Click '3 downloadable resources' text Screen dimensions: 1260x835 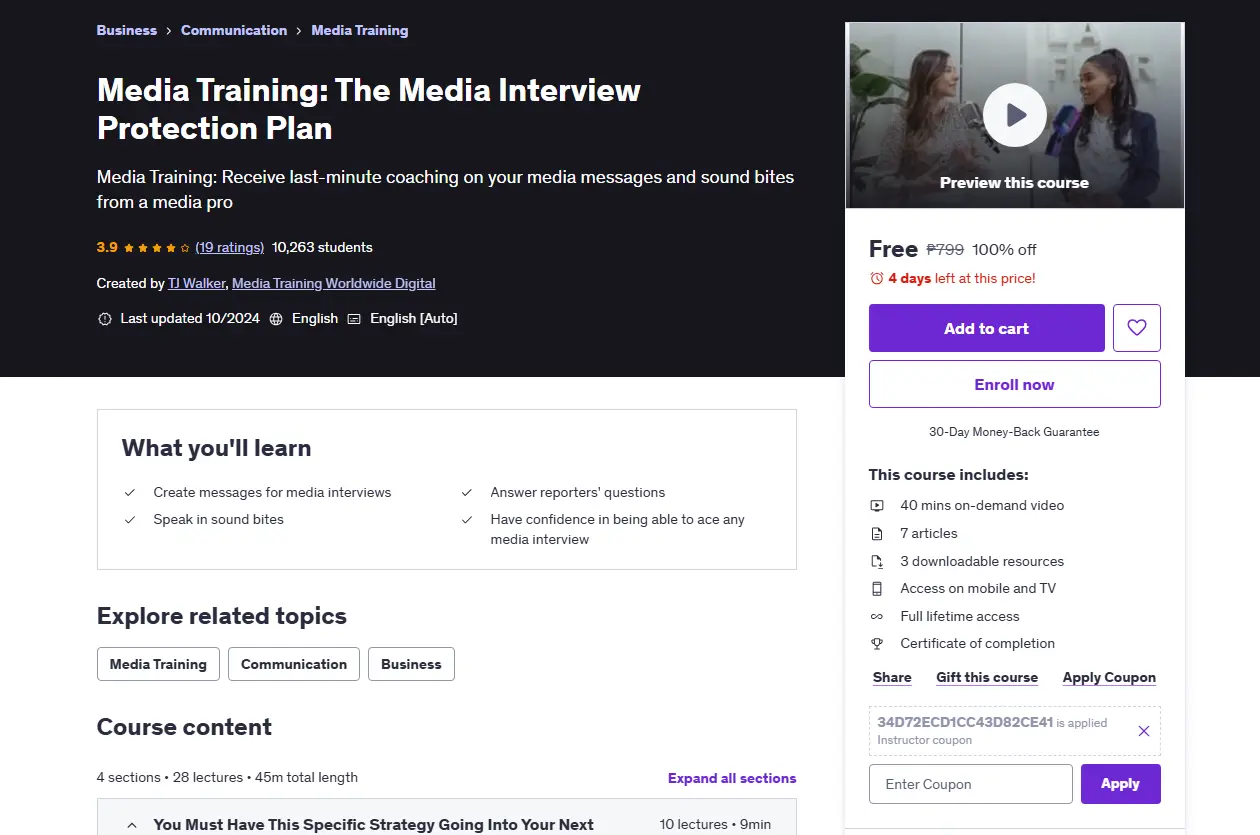click(x=982, y=561)
